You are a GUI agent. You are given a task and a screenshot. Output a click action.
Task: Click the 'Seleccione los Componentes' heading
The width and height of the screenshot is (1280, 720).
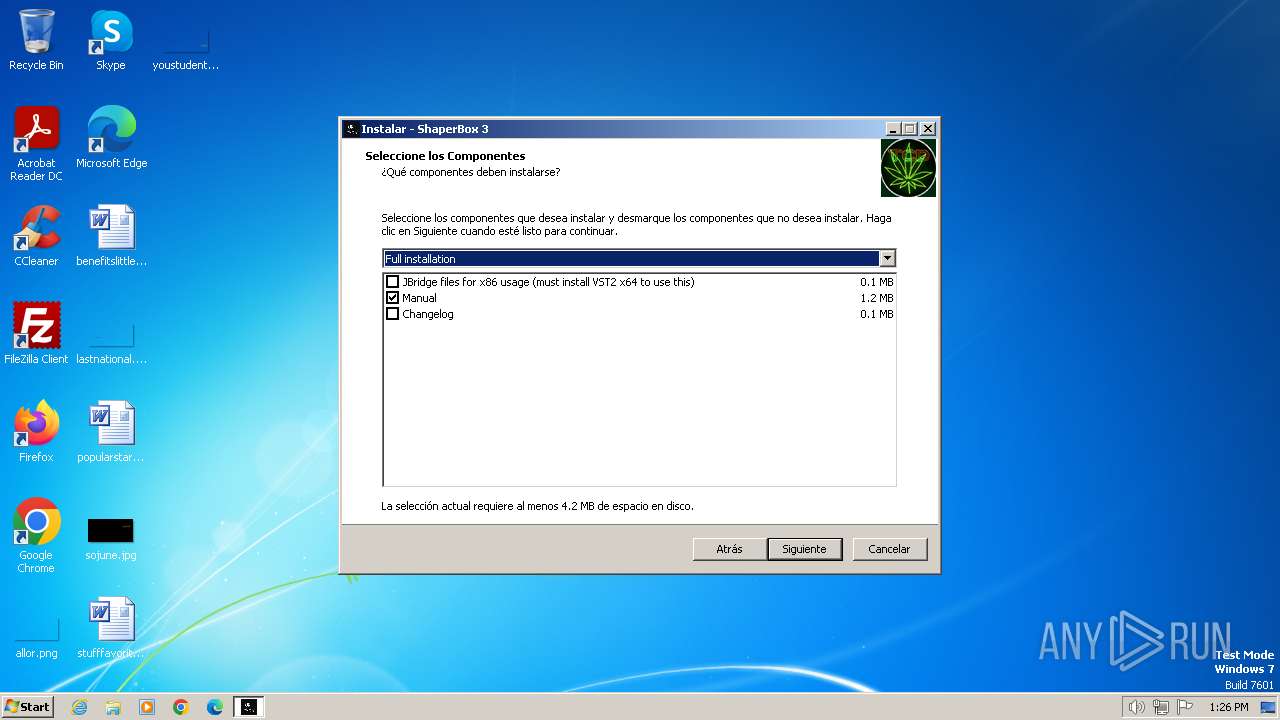pos(445,156)
